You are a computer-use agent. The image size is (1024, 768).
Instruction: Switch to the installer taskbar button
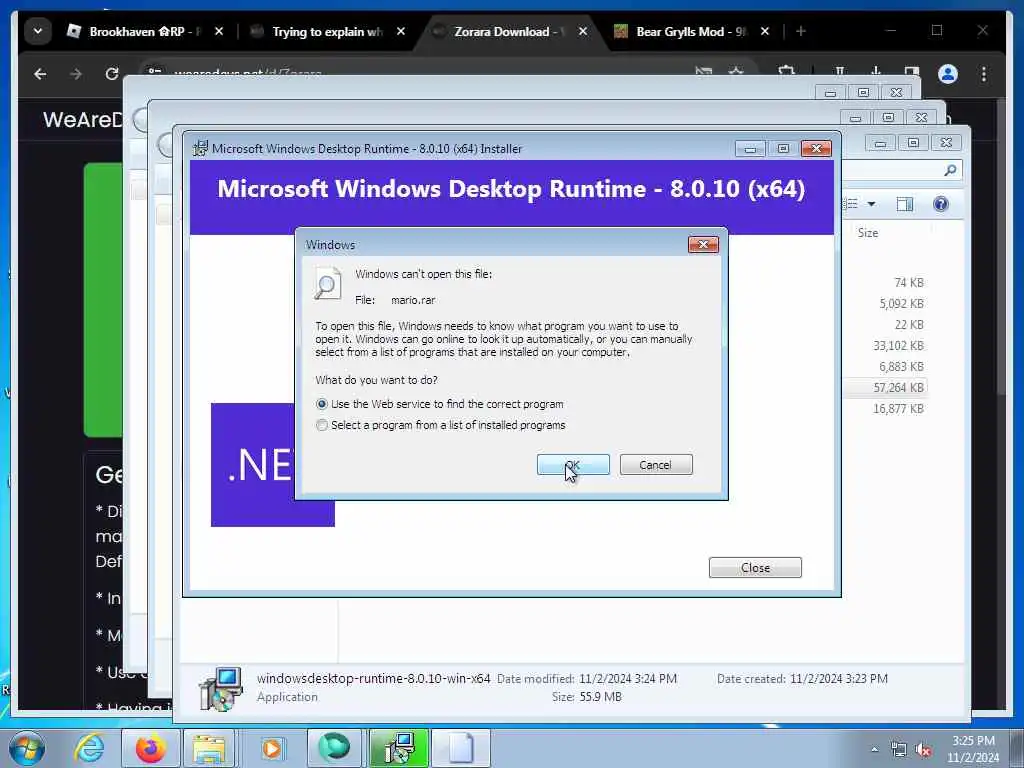398,748
